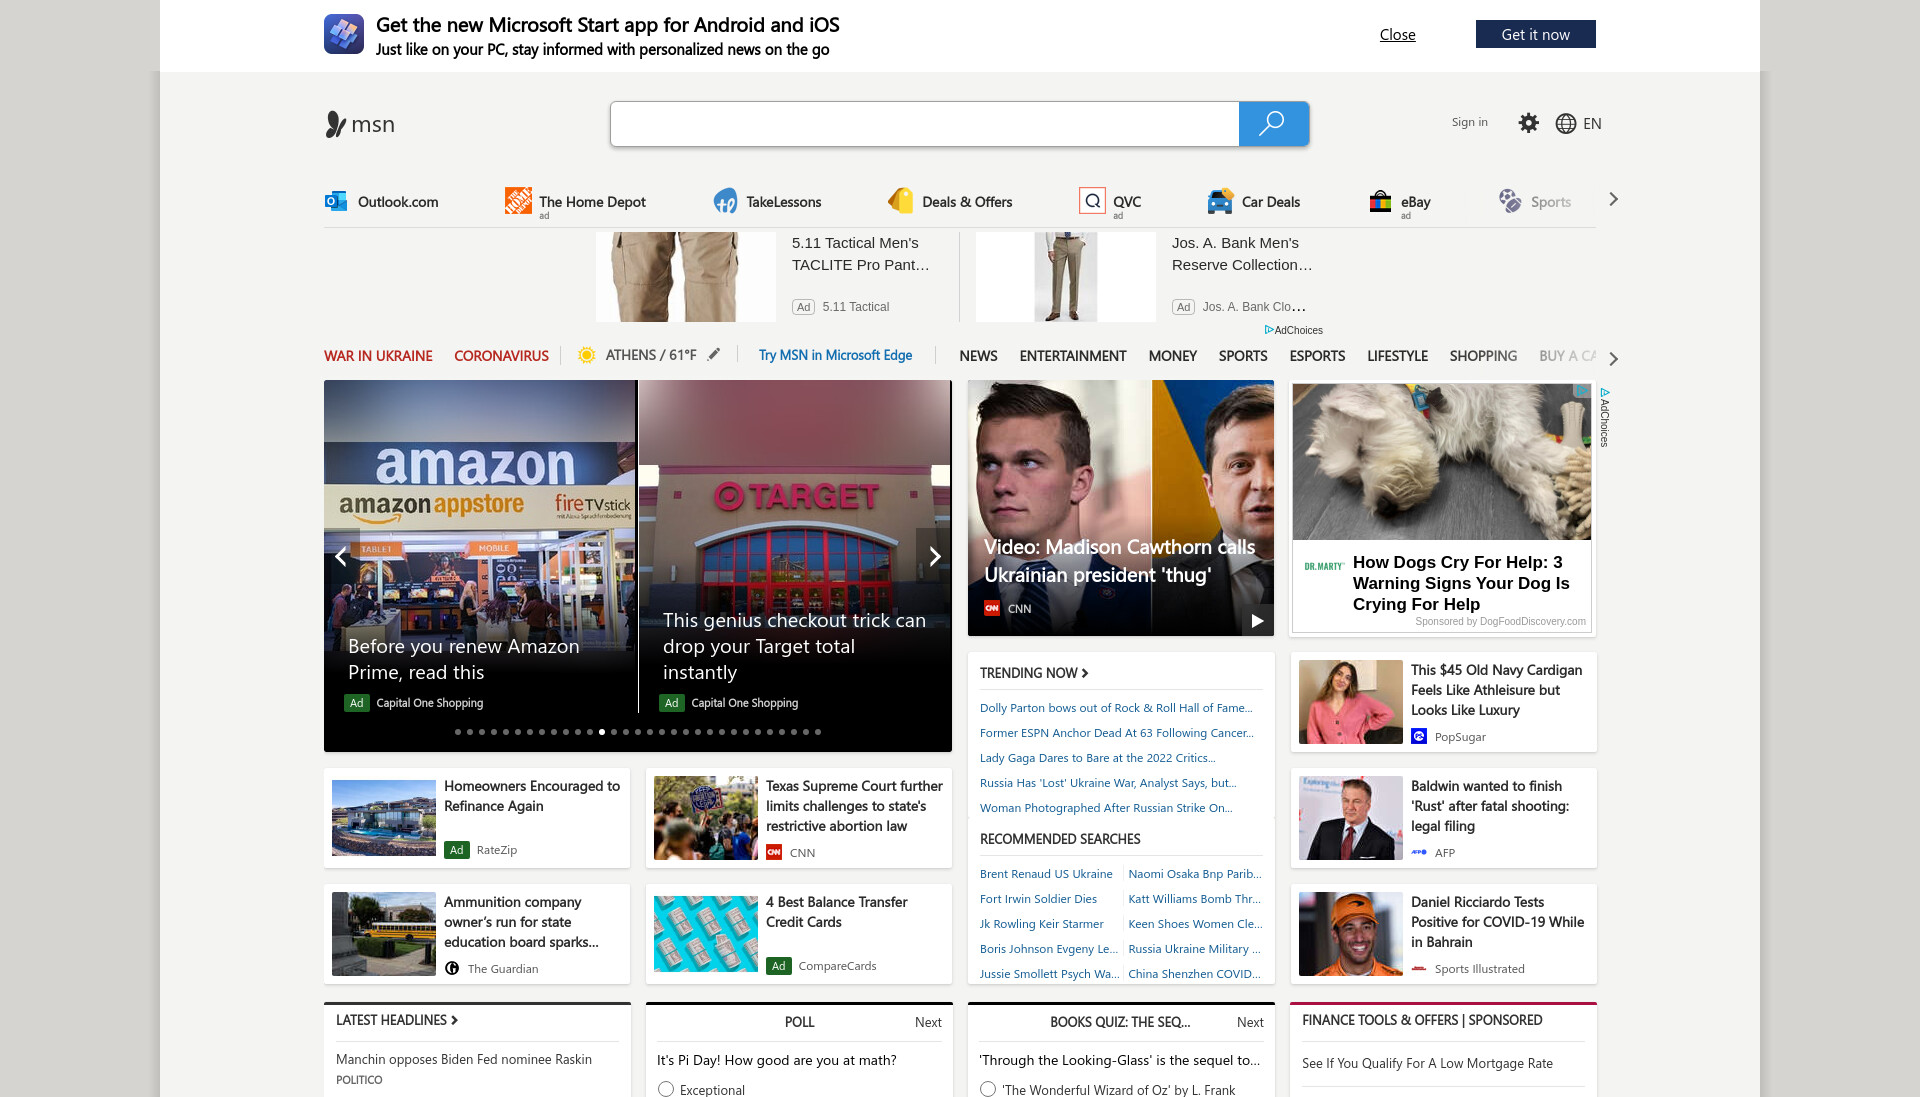The height and width of the screenshot is (1097, 1920).
Task: Open Car Deals car icon
Action: pos(1220,201)
